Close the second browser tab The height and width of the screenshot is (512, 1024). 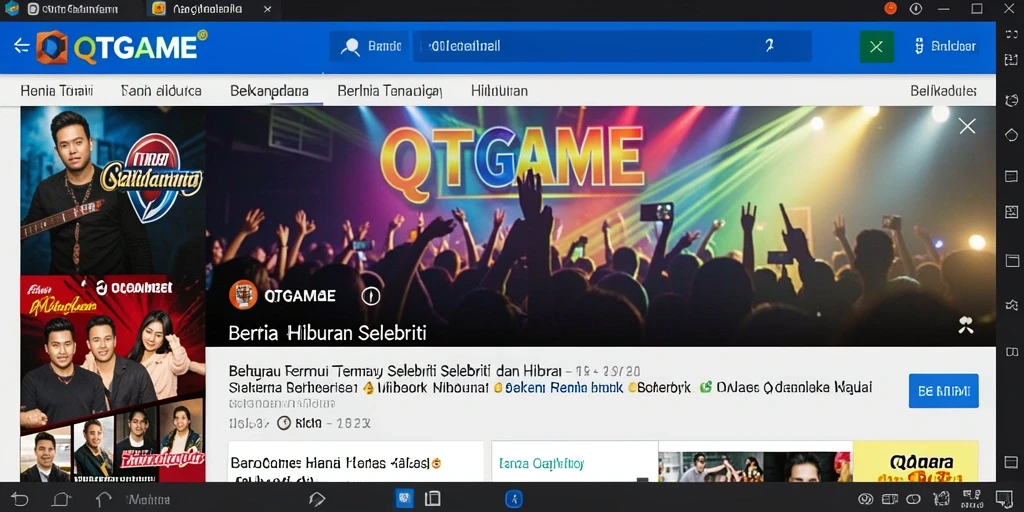[266, 9]
